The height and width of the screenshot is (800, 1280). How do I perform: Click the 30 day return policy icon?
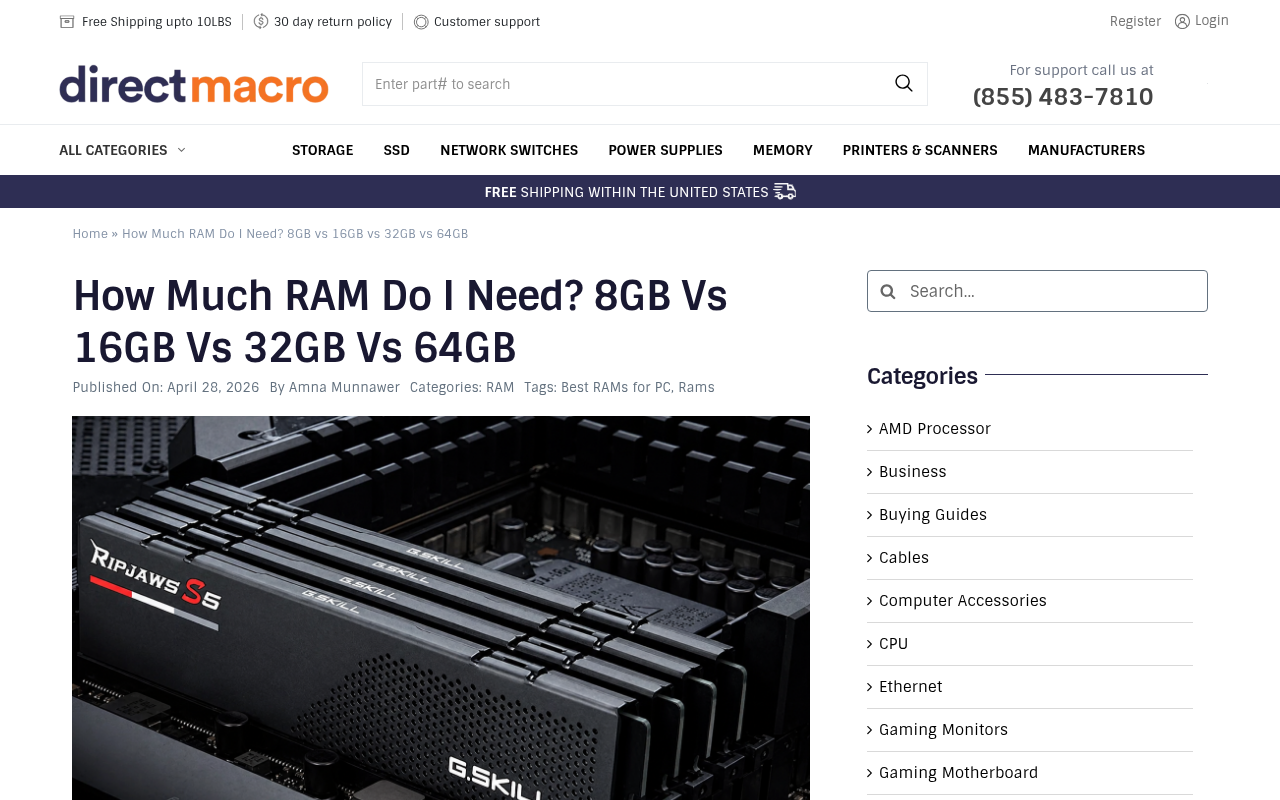point(261,21)
